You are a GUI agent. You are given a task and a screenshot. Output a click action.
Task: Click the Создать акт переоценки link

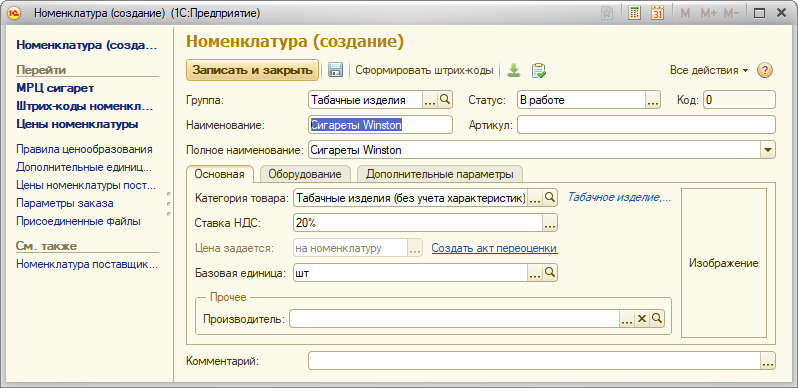point(494,248)
